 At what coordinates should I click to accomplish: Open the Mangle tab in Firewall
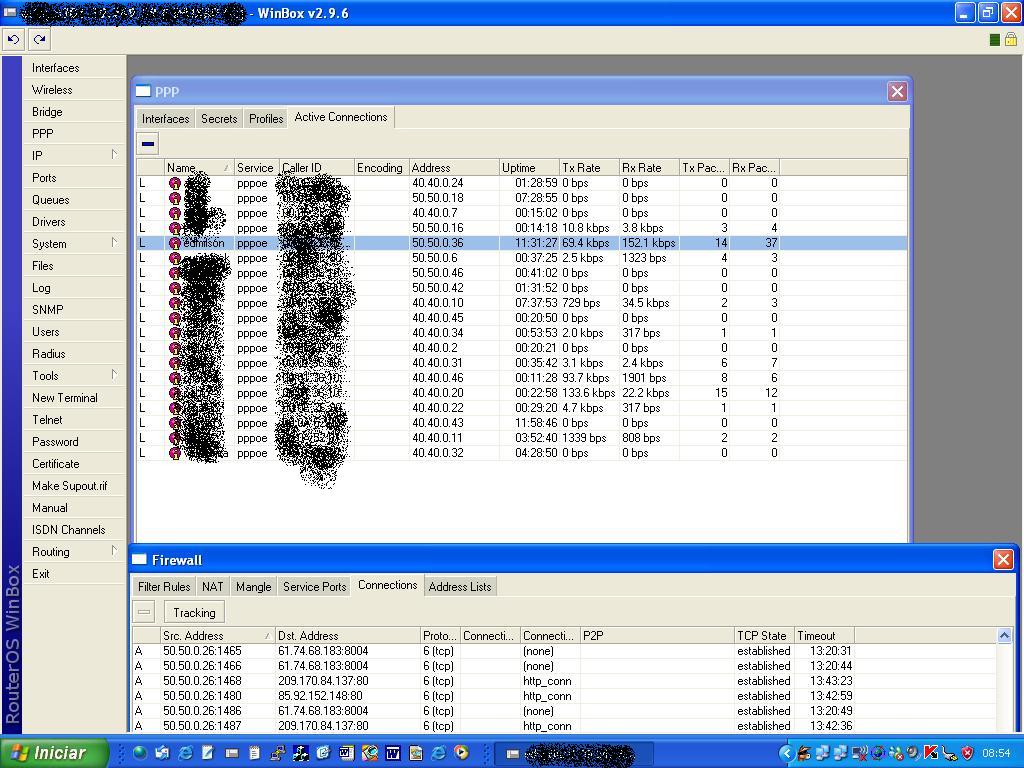click(253, 586)
